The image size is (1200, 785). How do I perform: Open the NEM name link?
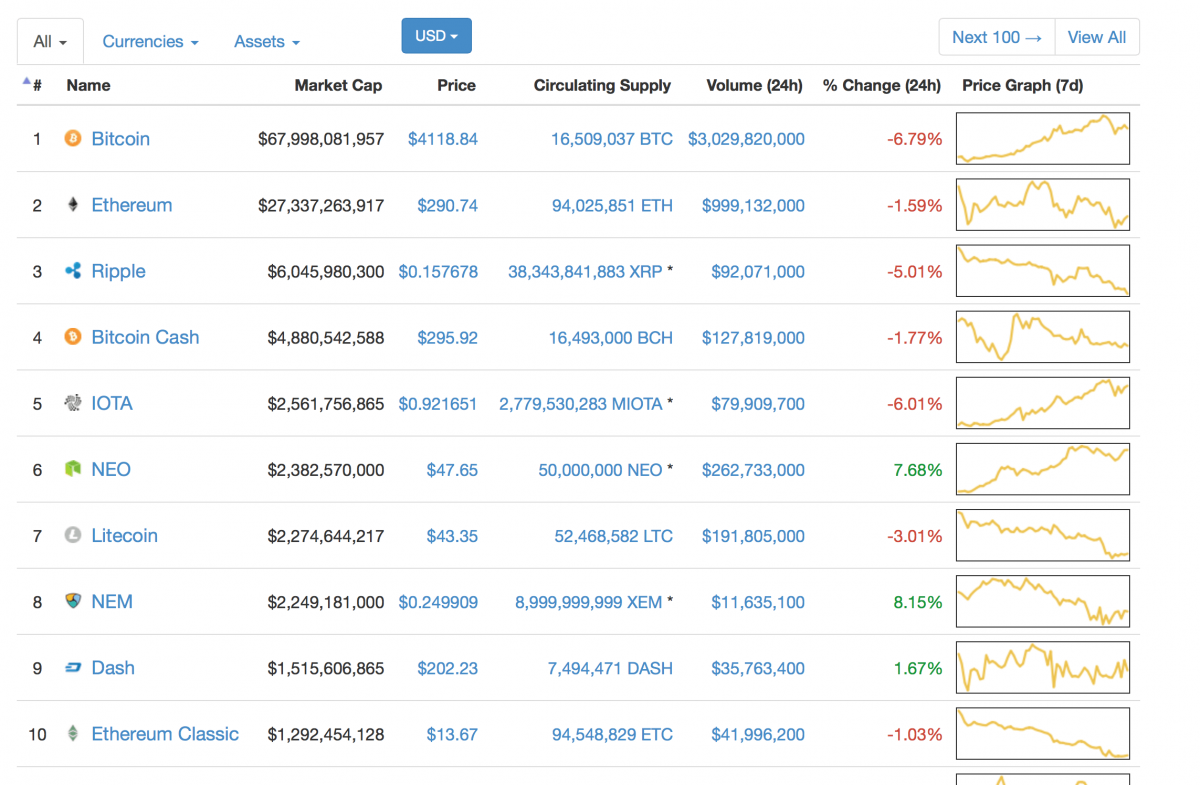(x=112, y=601)
